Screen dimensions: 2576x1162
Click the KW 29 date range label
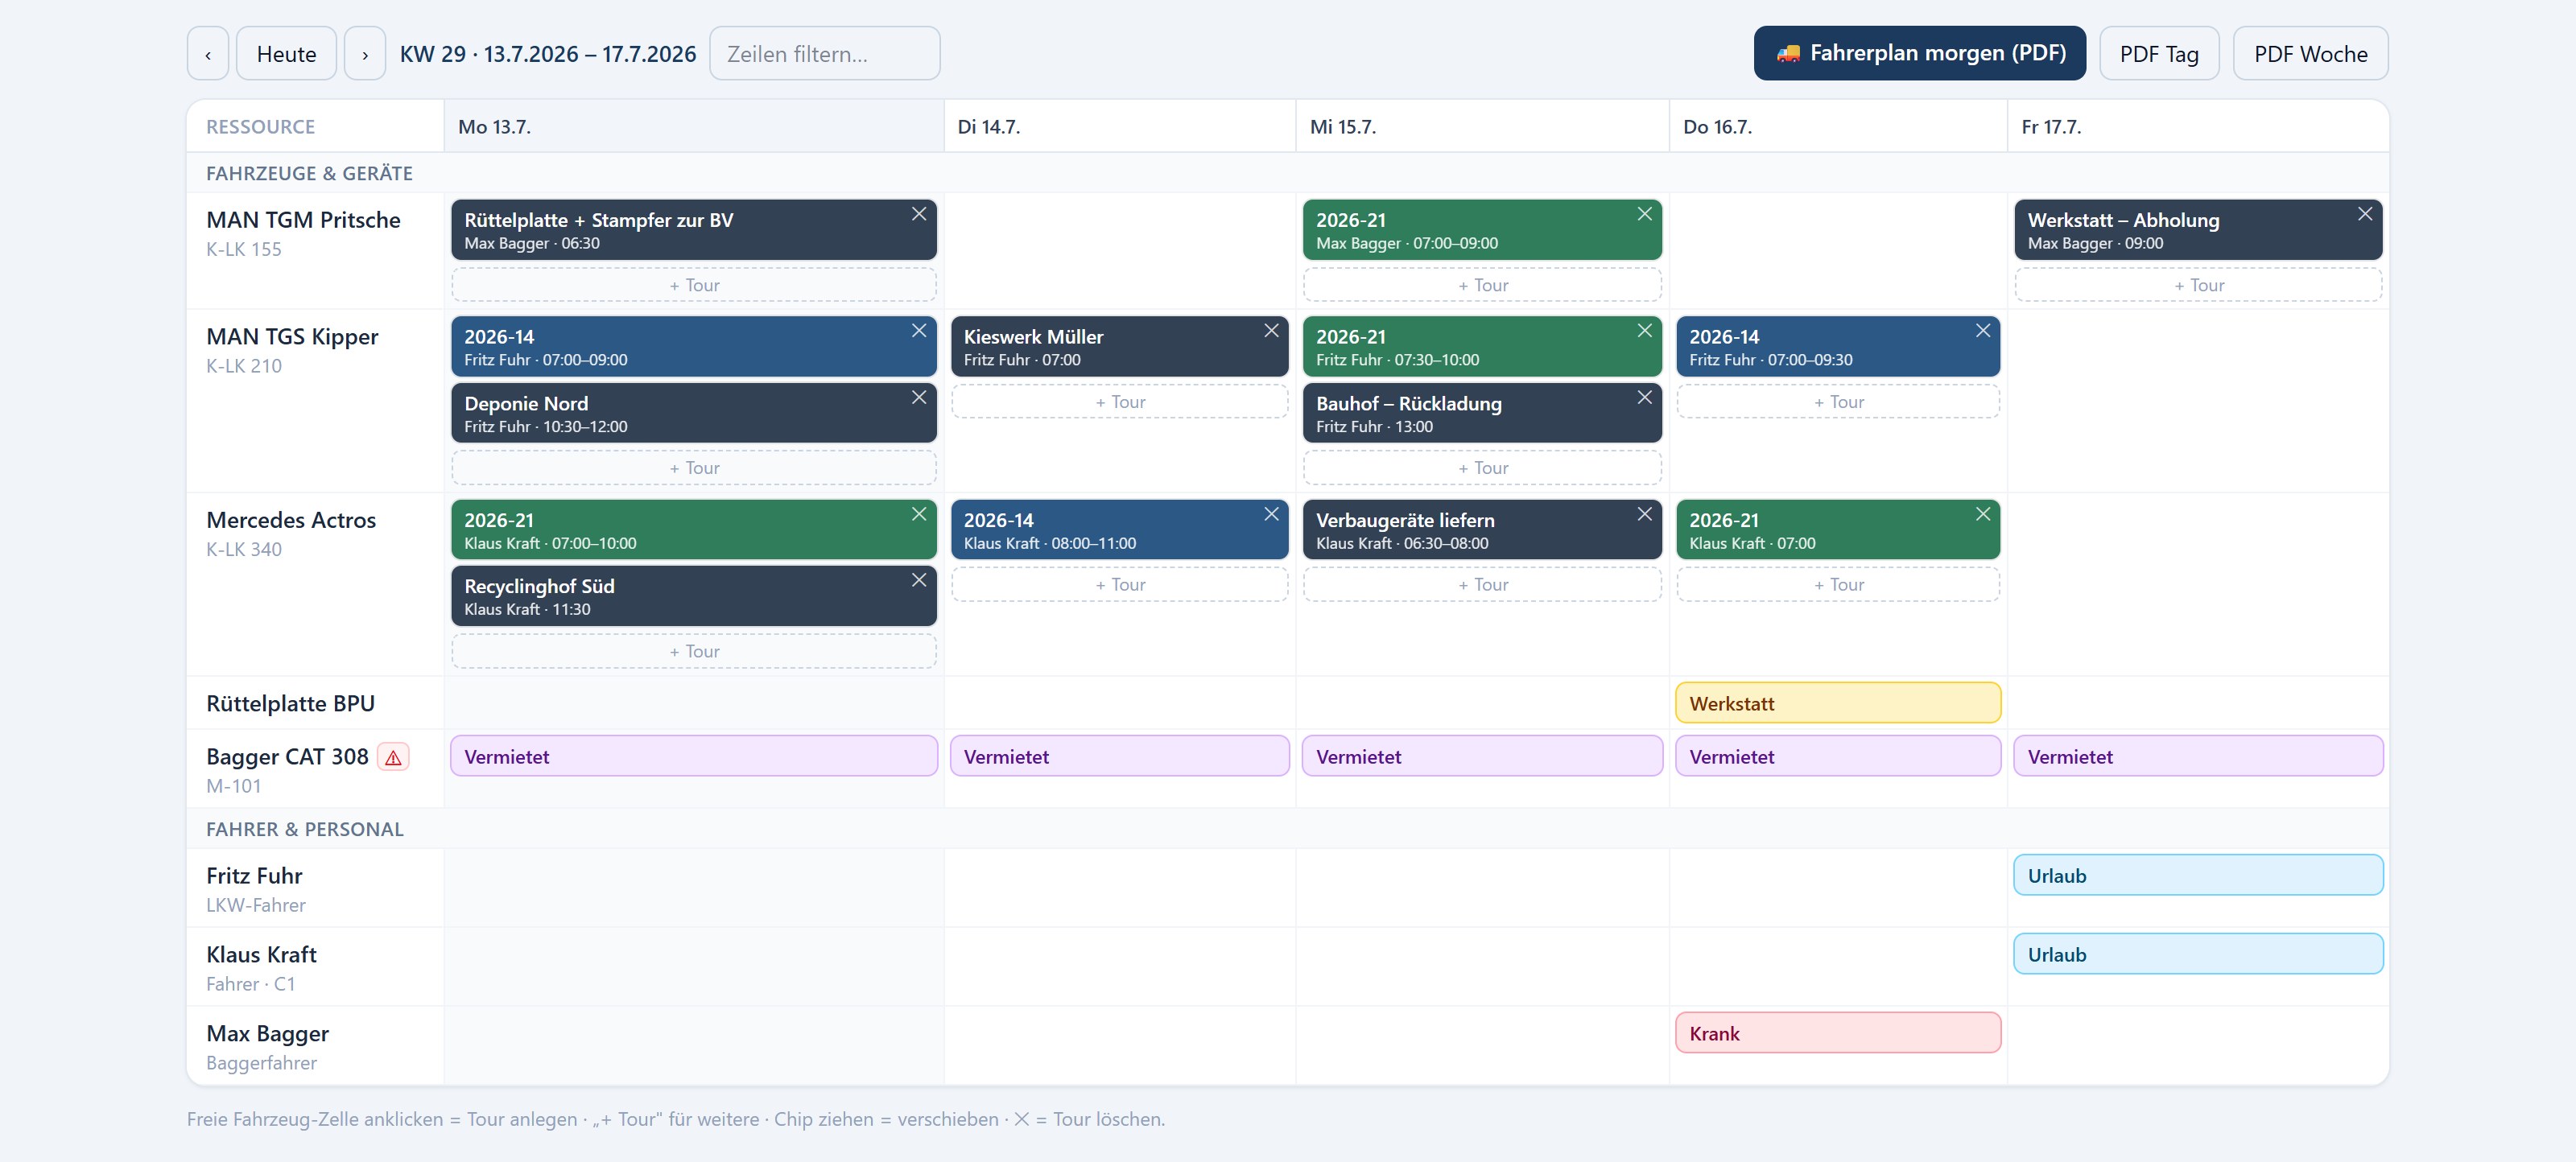click(548, 54)
